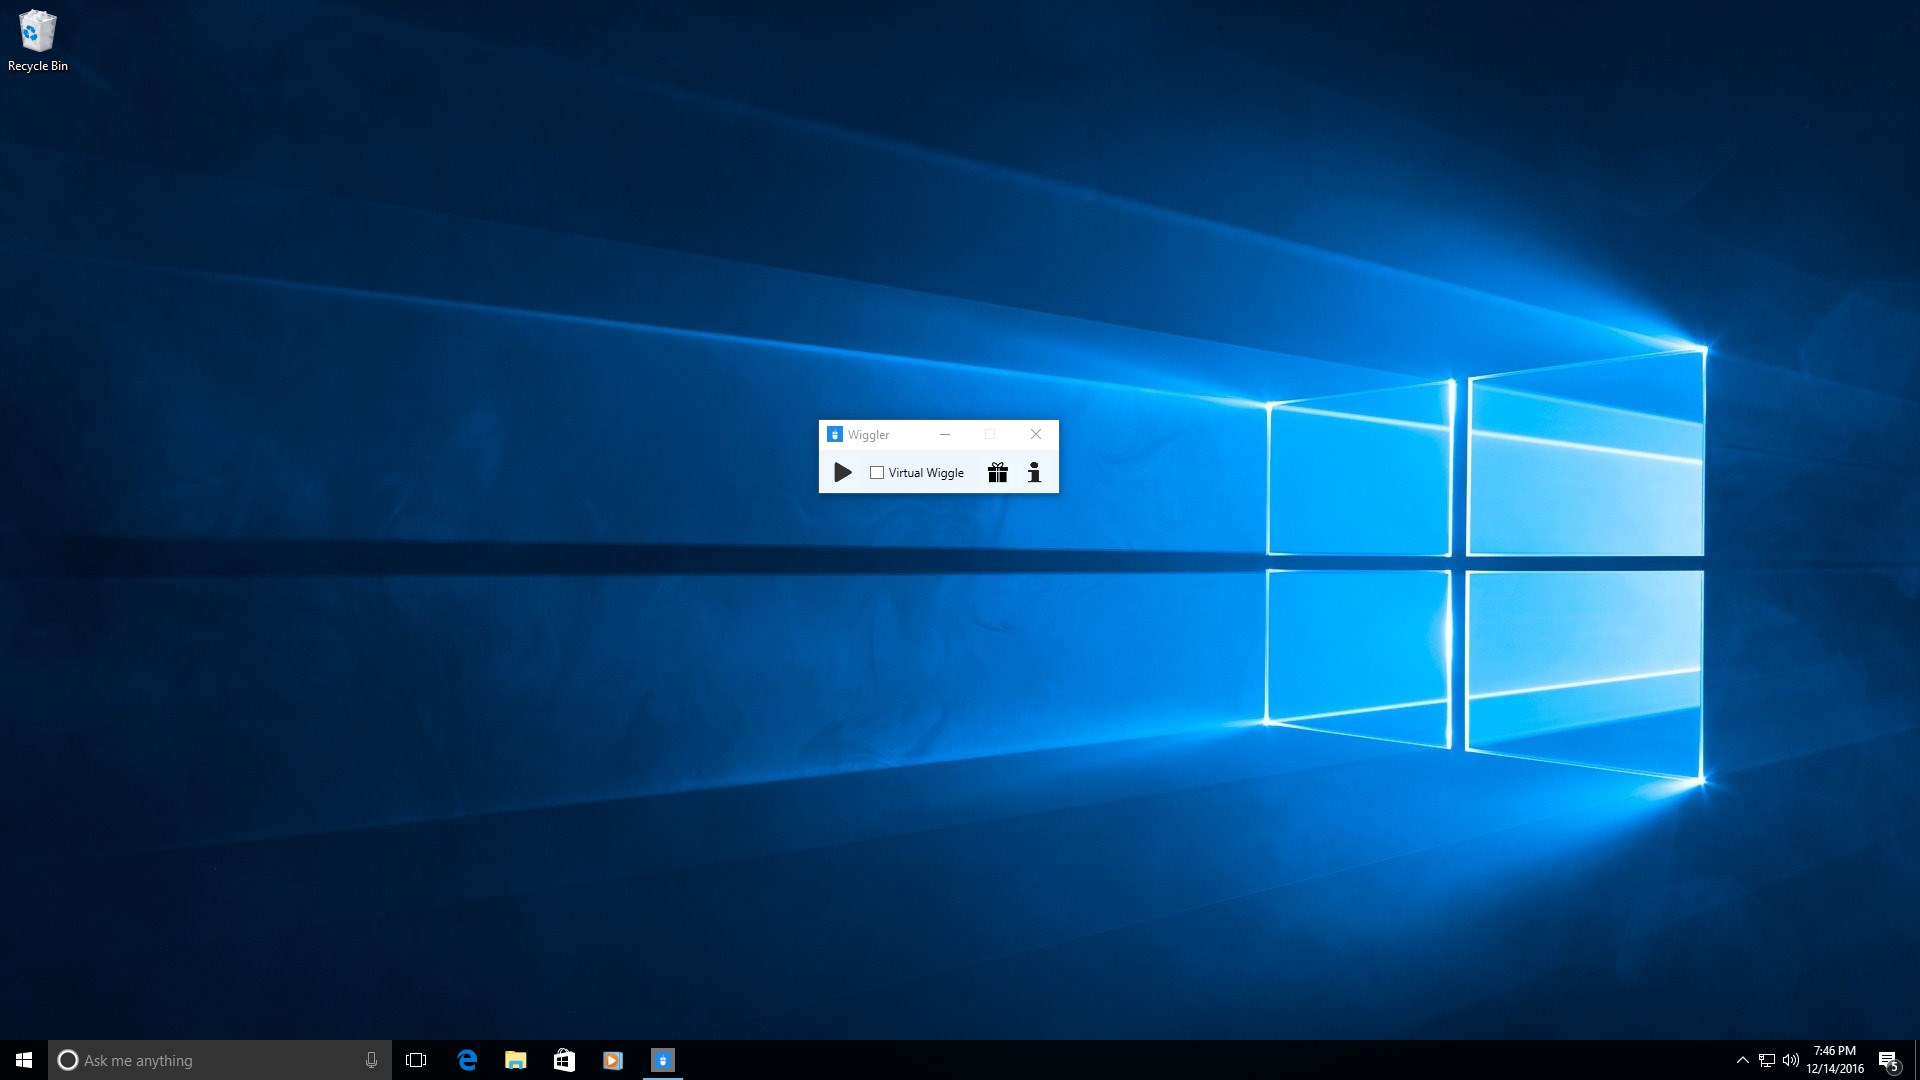Image resolution: width=1920 pixels, height=1080 pixels.
Task: Select the Recycle Bin desktop icon
Action: [38, 41]
